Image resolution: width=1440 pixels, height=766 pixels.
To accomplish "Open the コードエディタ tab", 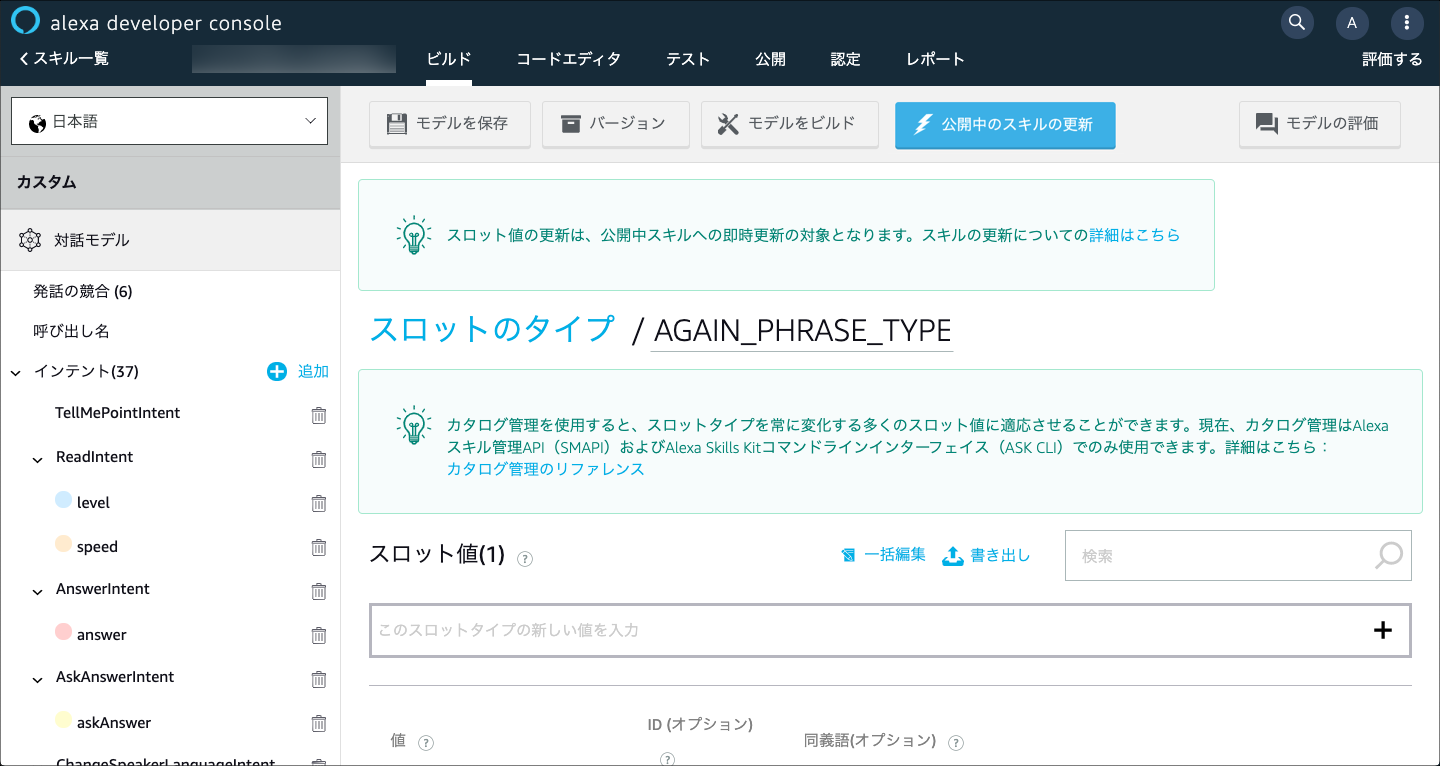I will coord(567,59).
